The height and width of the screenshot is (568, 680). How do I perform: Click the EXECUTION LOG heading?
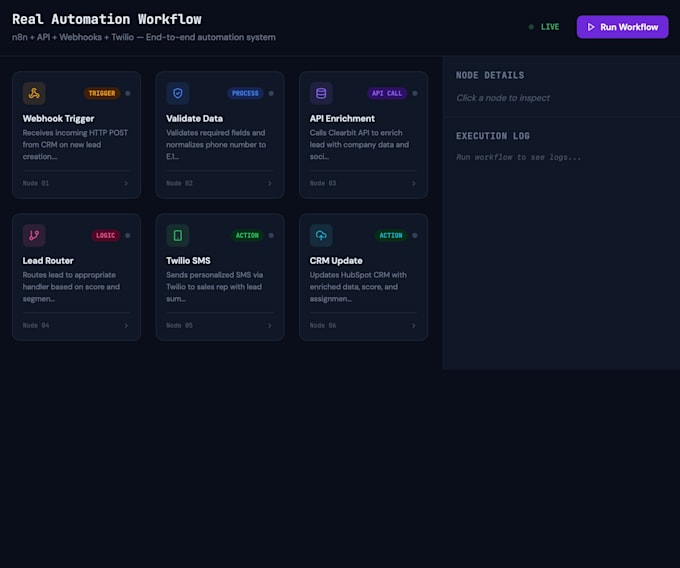tap(493, 136)
